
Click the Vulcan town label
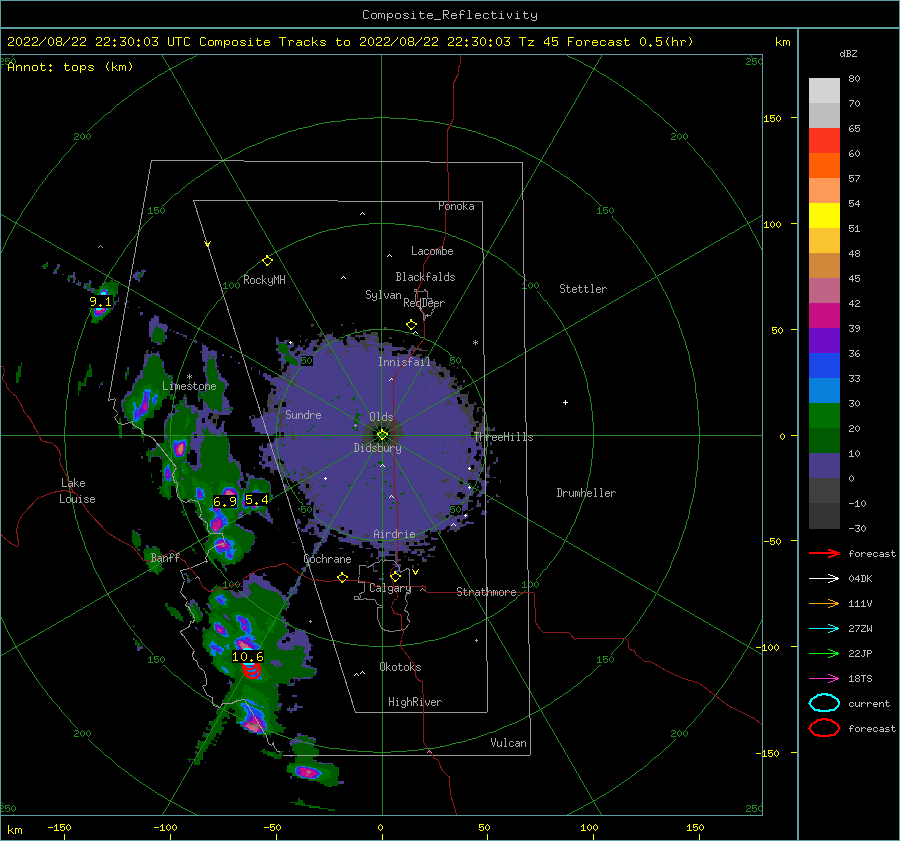pos(509,743)
